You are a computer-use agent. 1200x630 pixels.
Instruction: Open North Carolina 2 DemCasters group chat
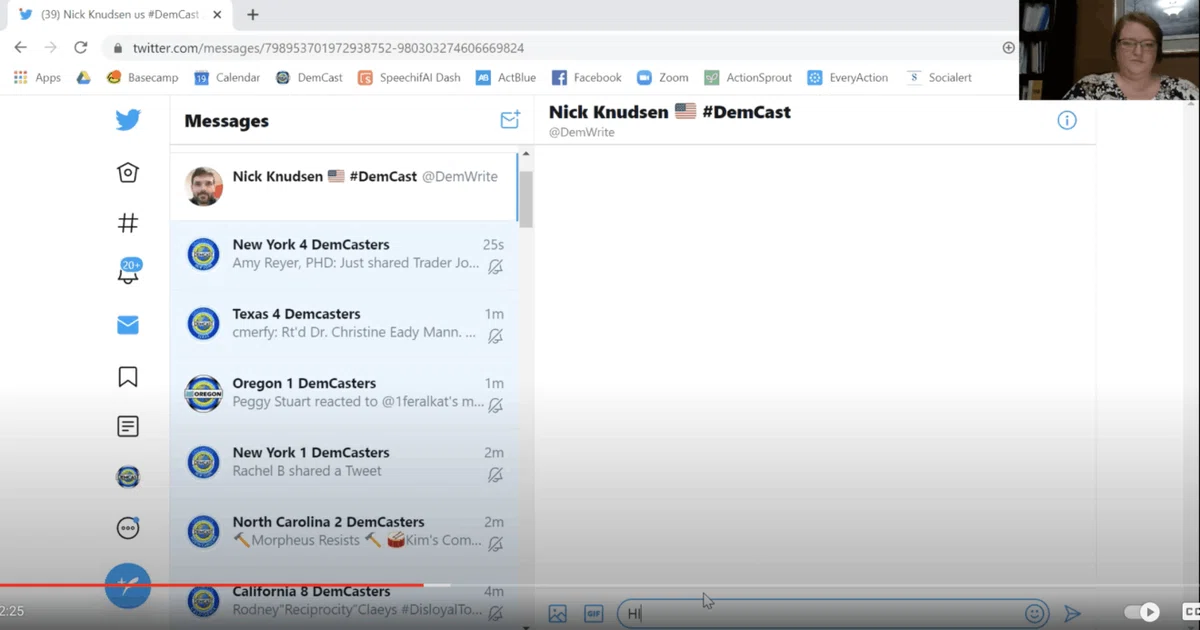[x=344, y=531]
